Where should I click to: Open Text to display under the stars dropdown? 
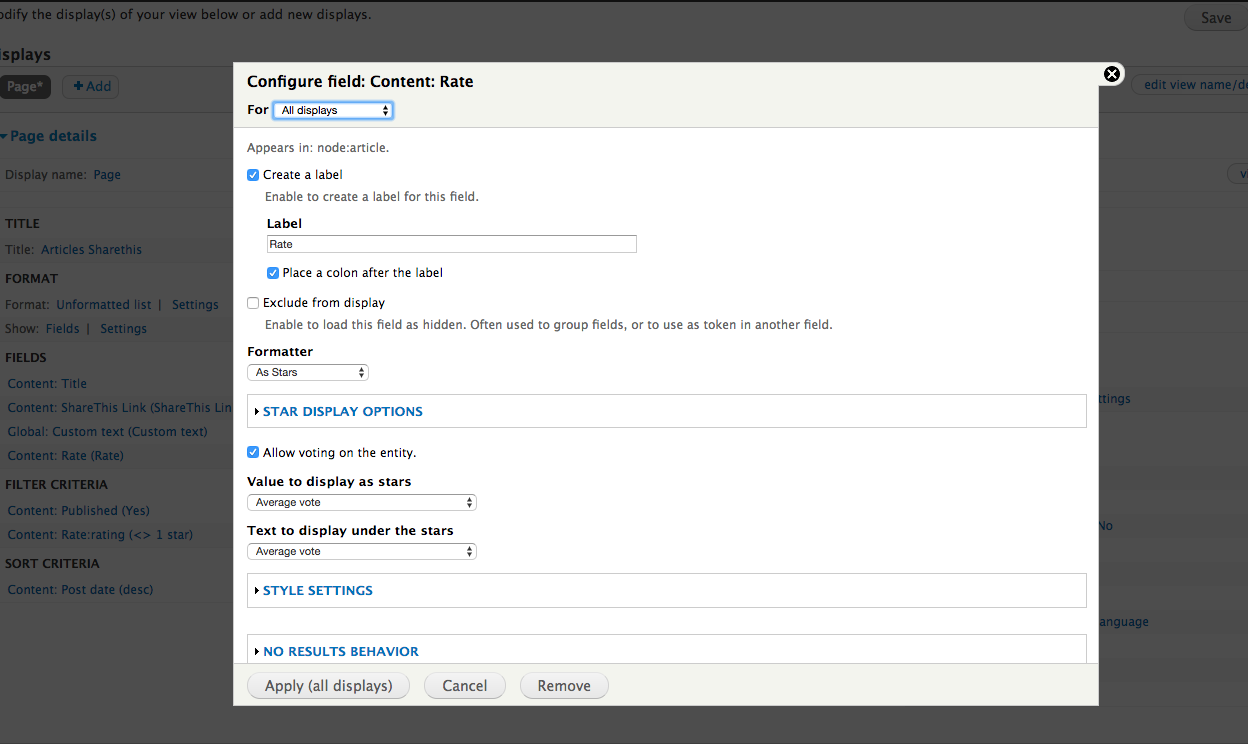(x=361, y=551)
